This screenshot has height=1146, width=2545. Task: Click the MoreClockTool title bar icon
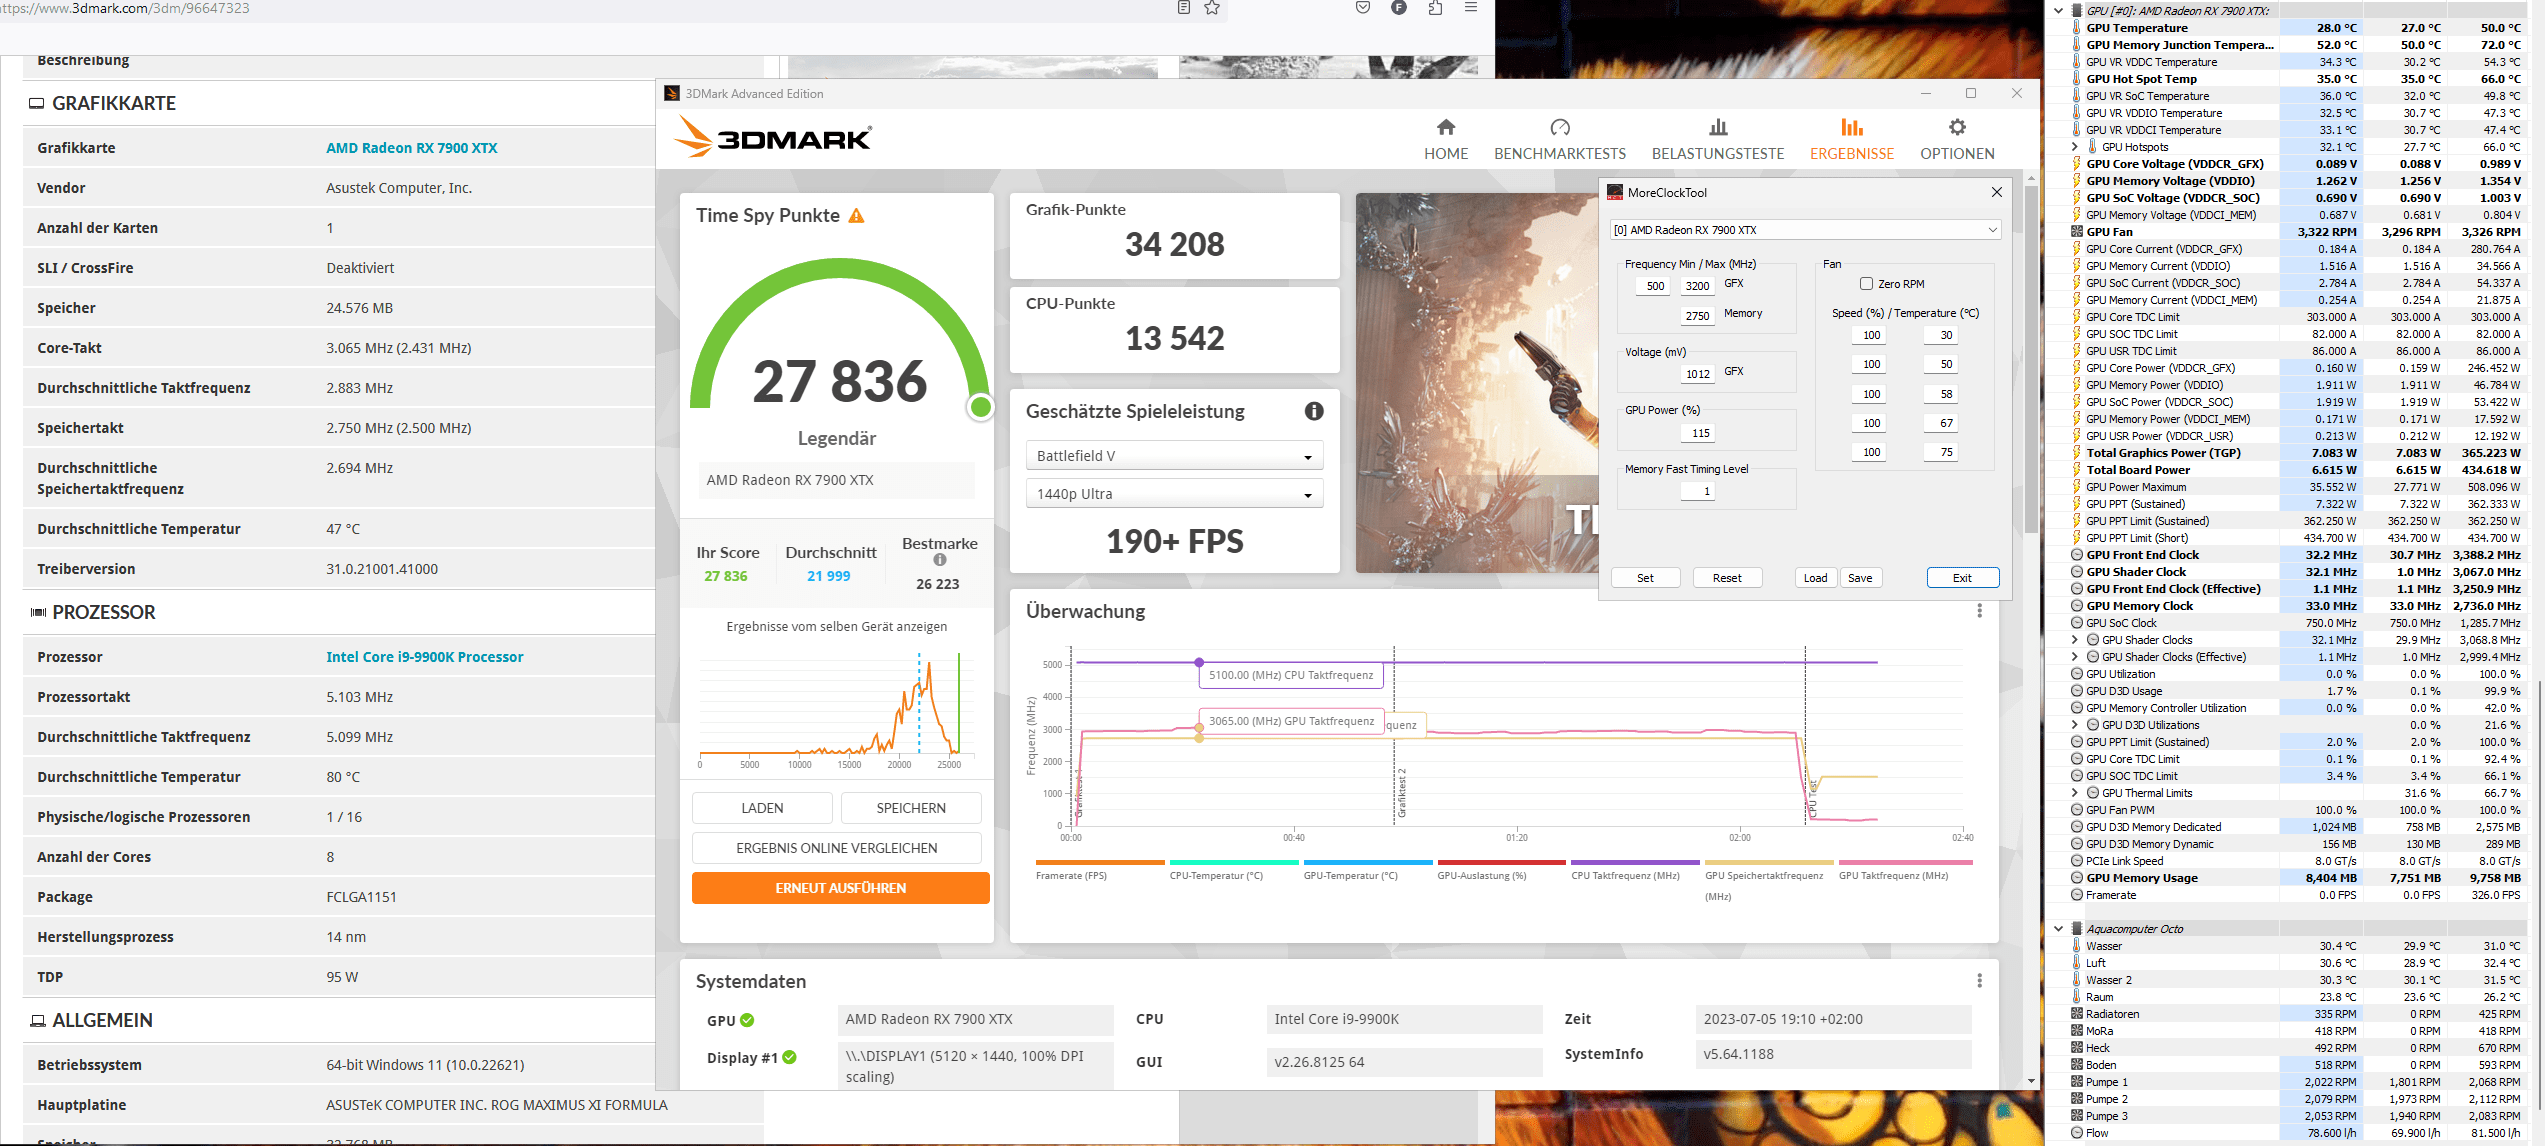1615,192
